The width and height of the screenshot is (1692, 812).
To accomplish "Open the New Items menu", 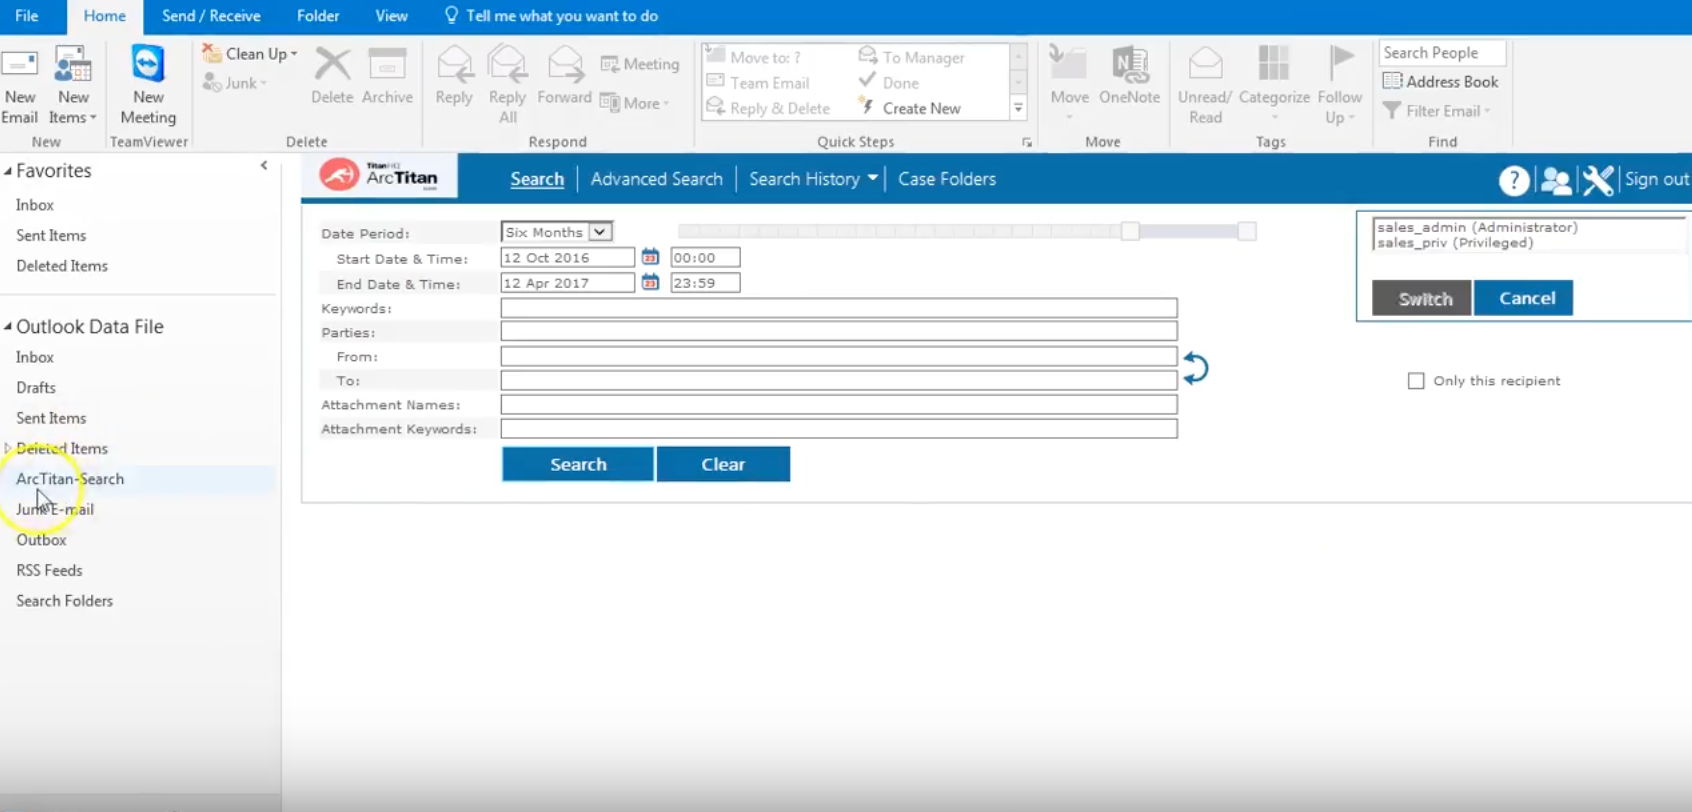I will click(x=73, y=86).
